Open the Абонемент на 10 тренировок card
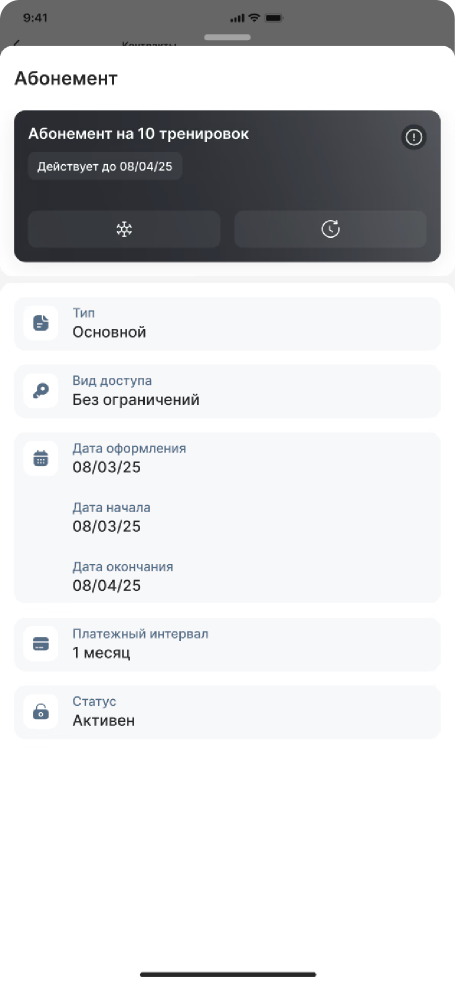This screenshot has width=455, height=983. click(x=228, y=186)
